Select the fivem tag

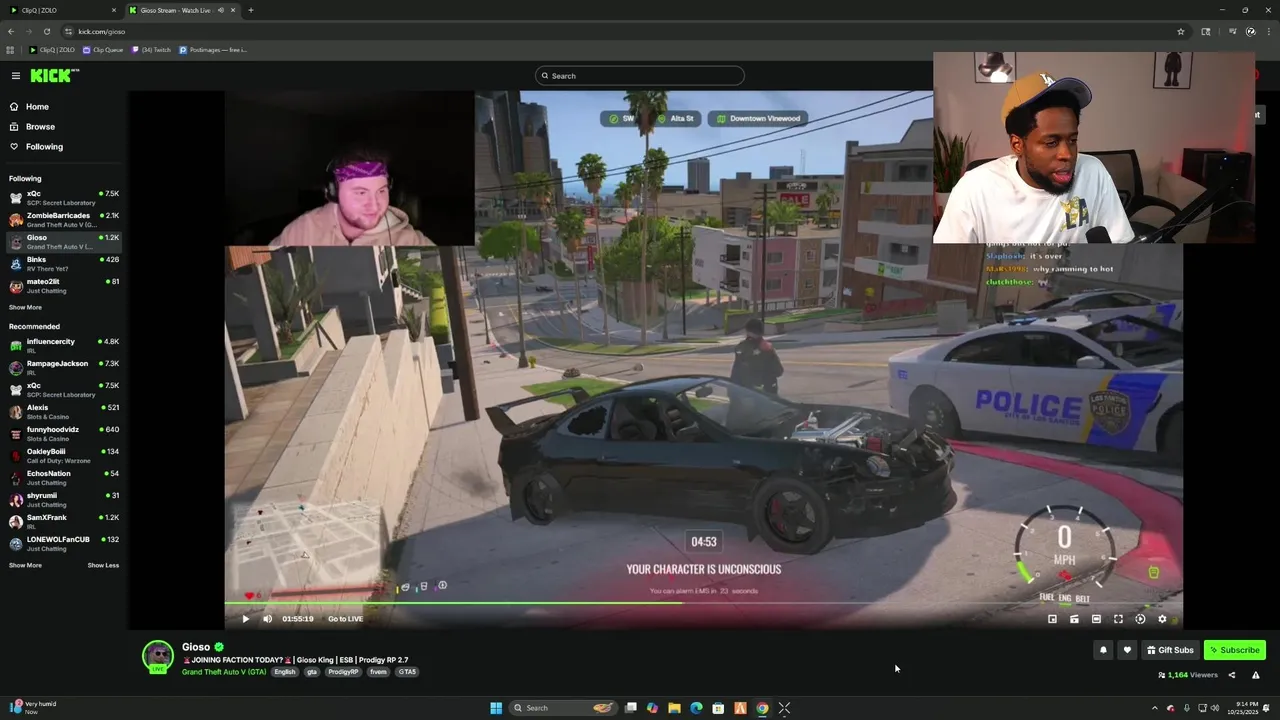pyautogui.click(x=378, y=672)
